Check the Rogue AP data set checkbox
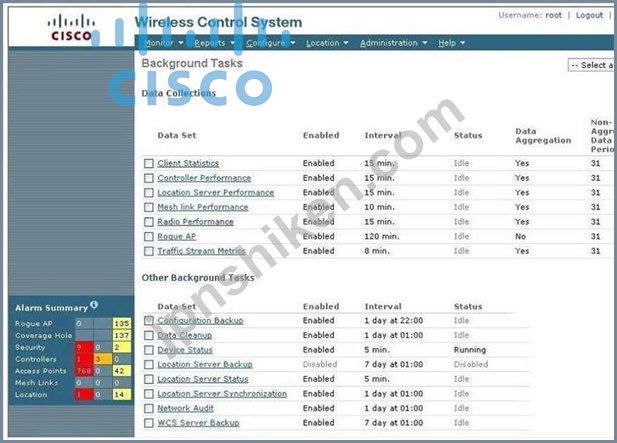 [148, 236]
